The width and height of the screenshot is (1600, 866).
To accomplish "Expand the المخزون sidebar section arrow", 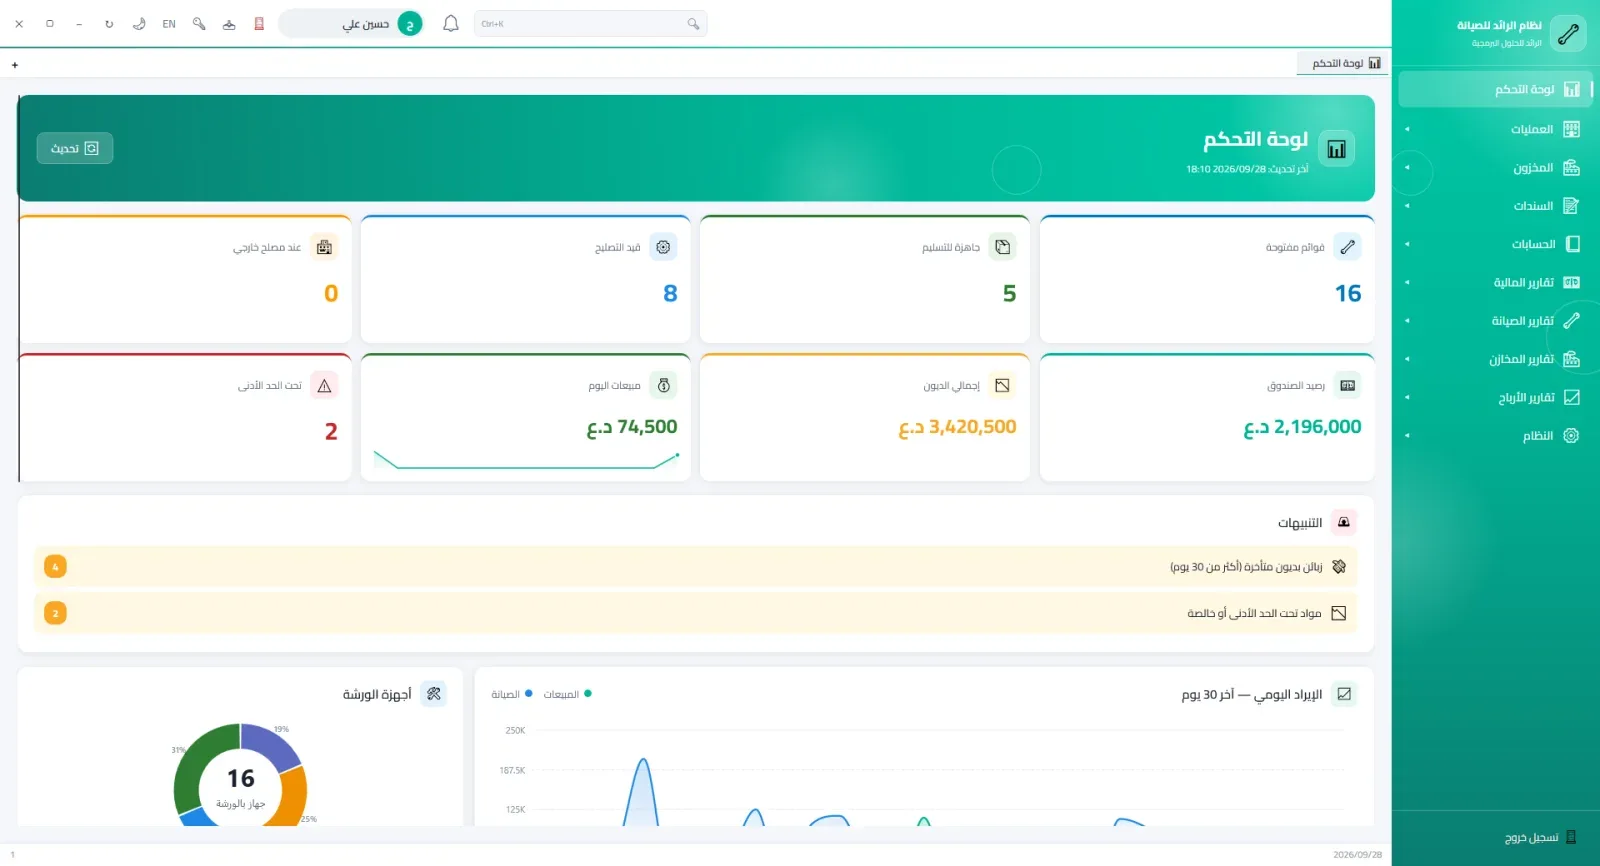I will (x=1407, y=167).
